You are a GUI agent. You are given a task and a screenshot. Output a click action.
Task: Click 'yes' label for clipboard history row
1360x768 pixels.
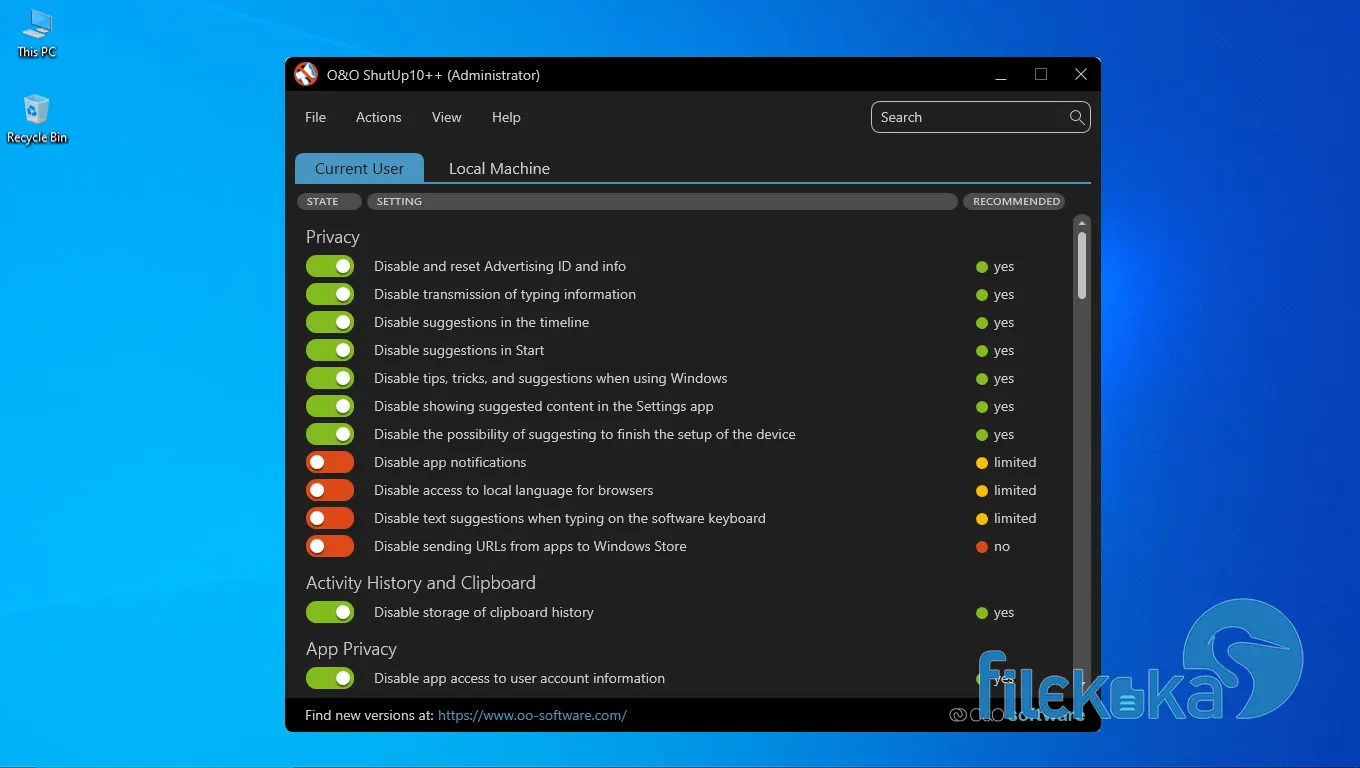pyautogui.click(x=1004, y=612)
